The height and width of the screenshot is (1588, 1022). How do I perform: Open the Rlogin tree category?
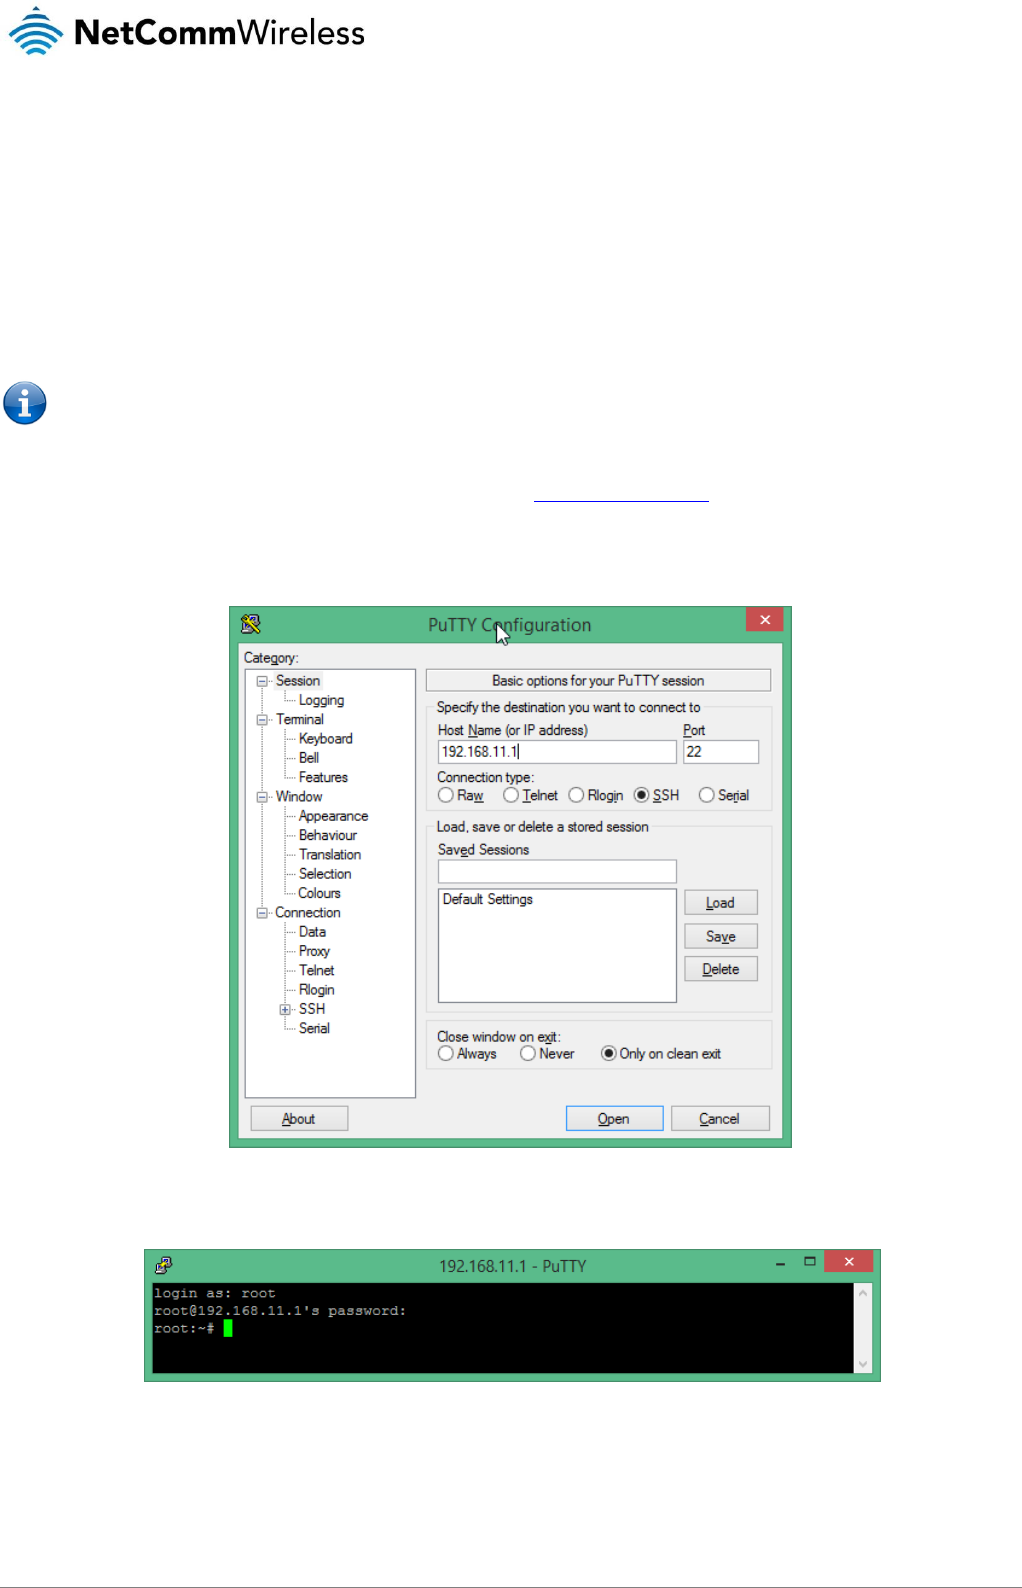tap(316, 990)
